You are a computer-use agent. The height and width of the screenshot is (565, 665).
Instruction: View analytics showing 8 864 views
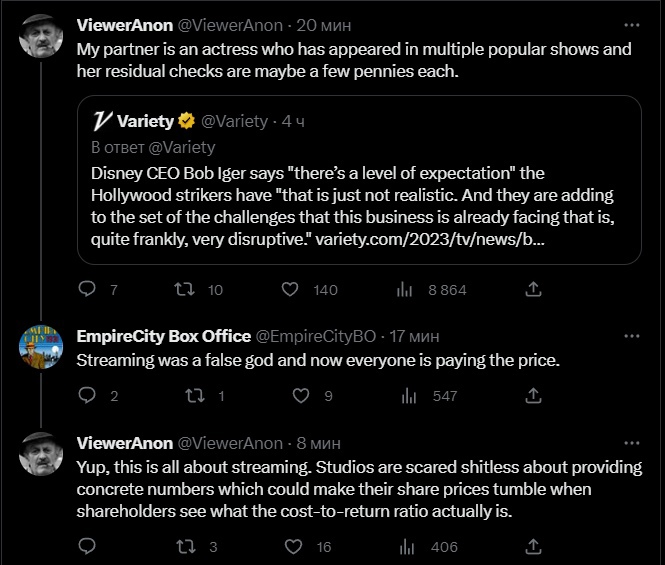click(405, 290)
